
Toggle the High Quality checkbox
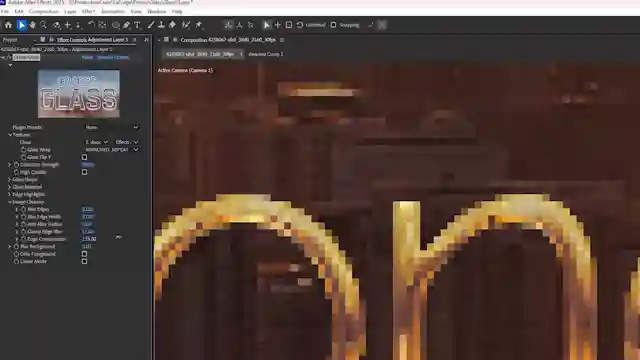tap(84, 172)
